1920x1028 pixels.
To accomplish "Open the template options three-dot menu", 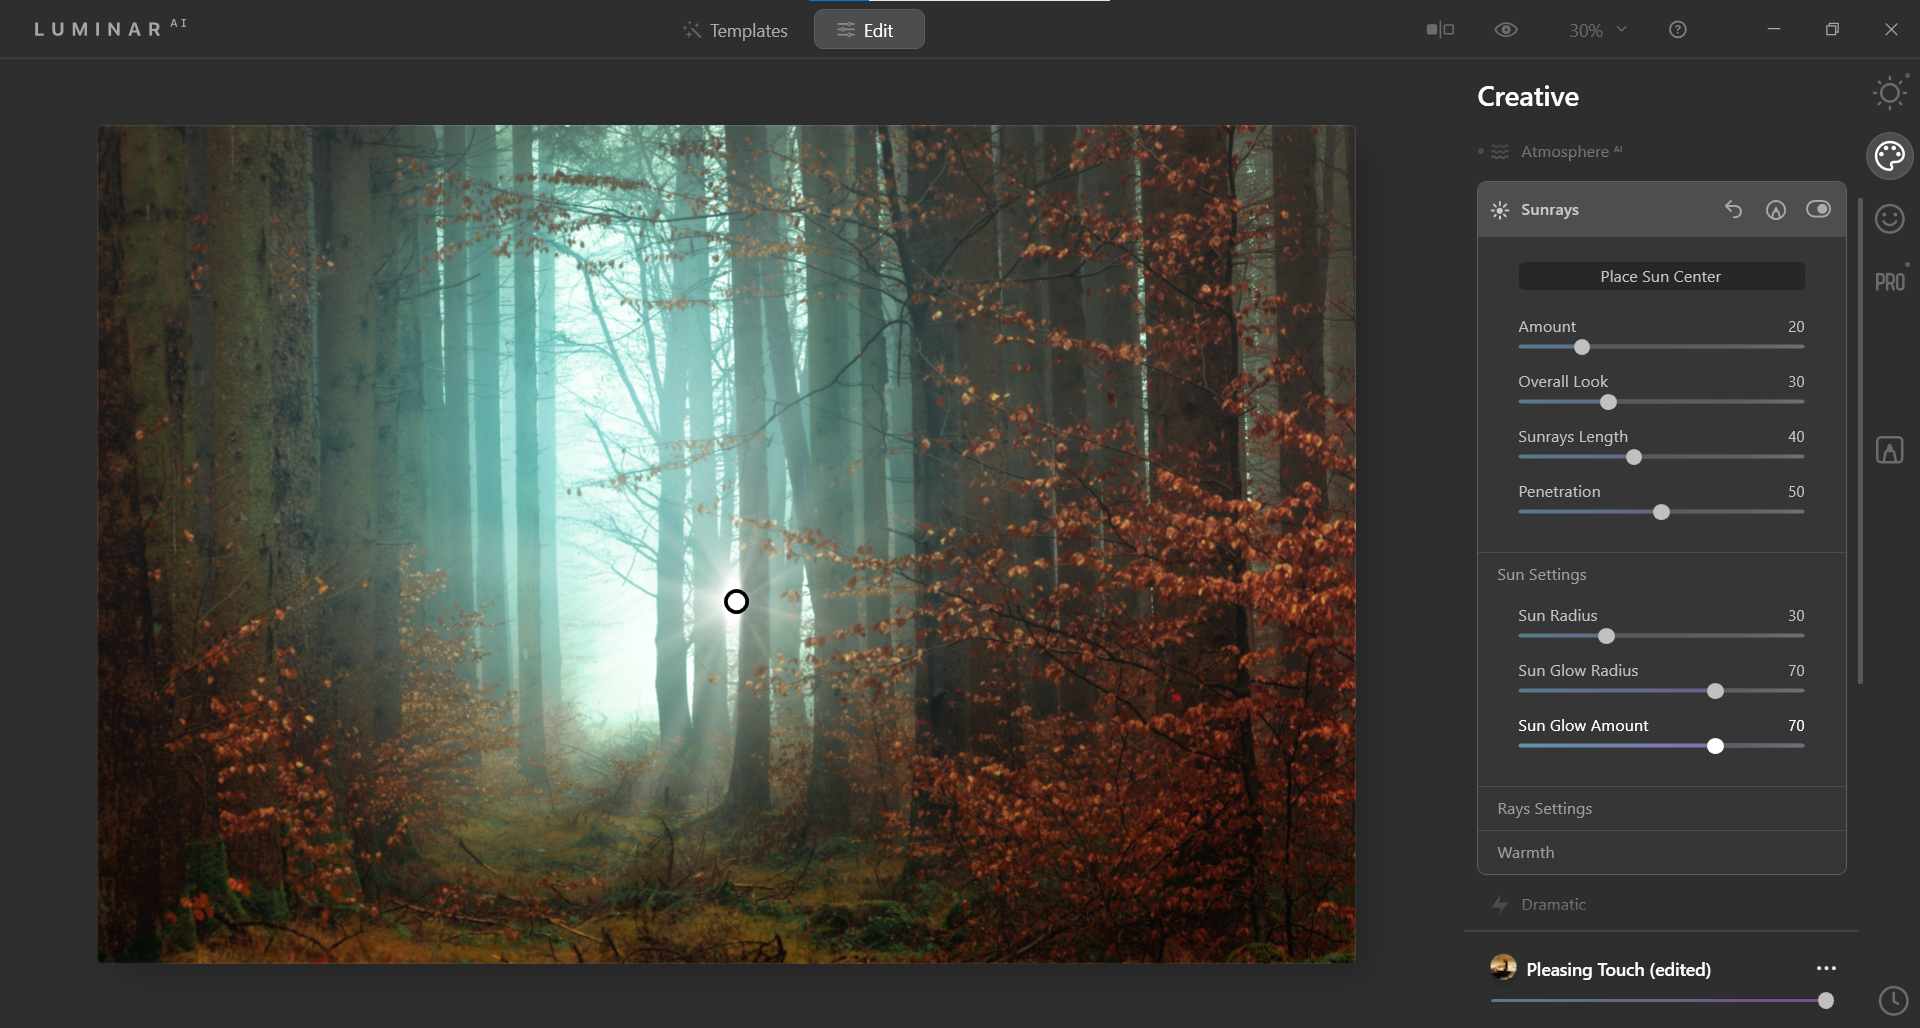I will coord(1826,968).
